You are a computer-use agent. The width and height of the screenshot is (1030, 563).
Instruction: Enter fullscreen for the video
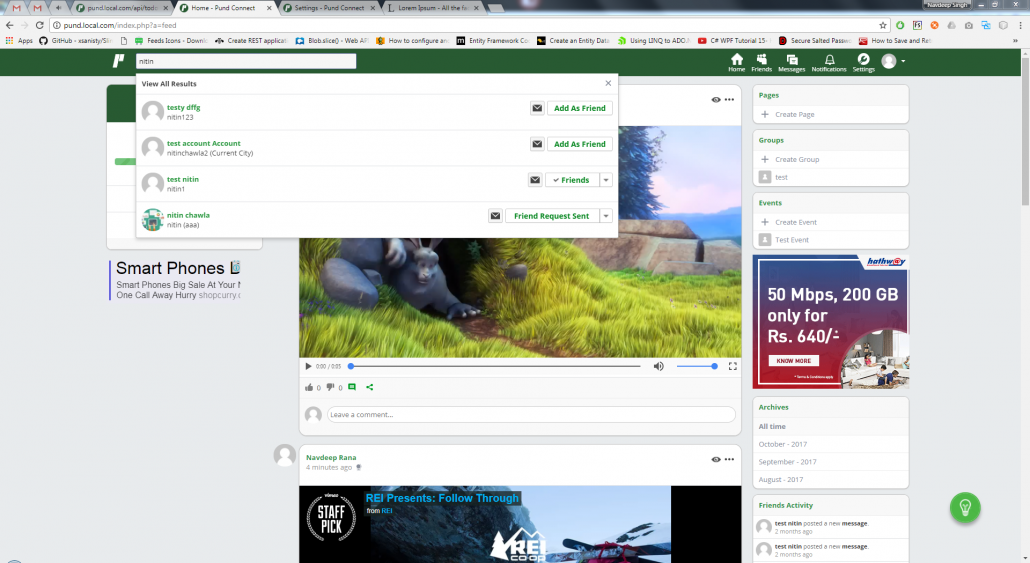point(732,366)
